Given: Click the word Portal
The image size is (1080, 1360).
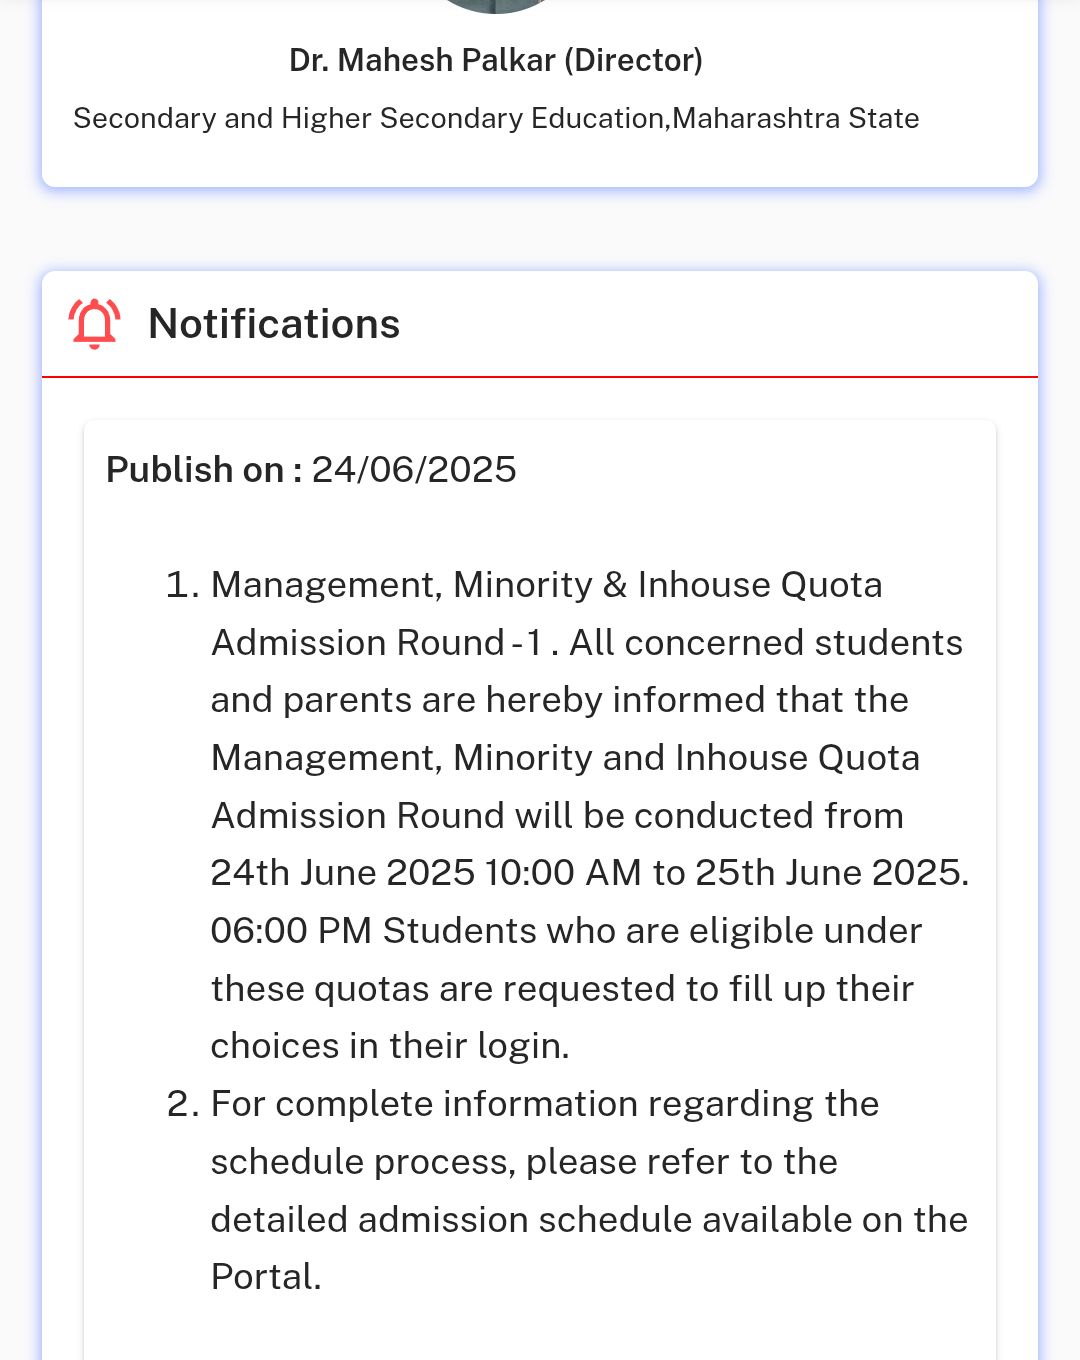Looking at the screenshot, I should pos(265,1277).
